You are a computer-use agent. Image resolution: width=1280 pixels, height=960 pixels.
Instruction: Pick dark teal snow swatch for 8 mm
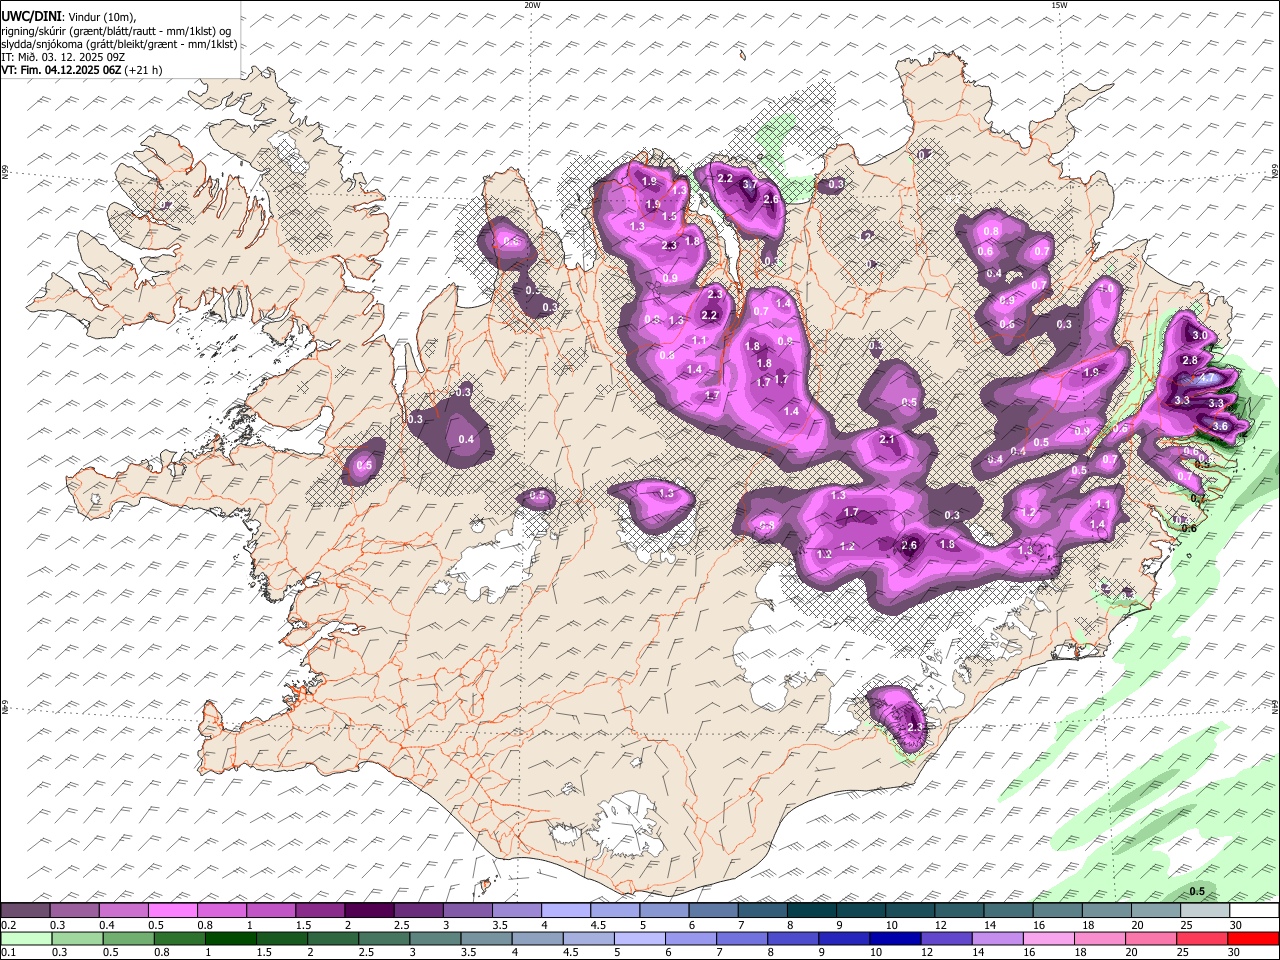point(812,911)
